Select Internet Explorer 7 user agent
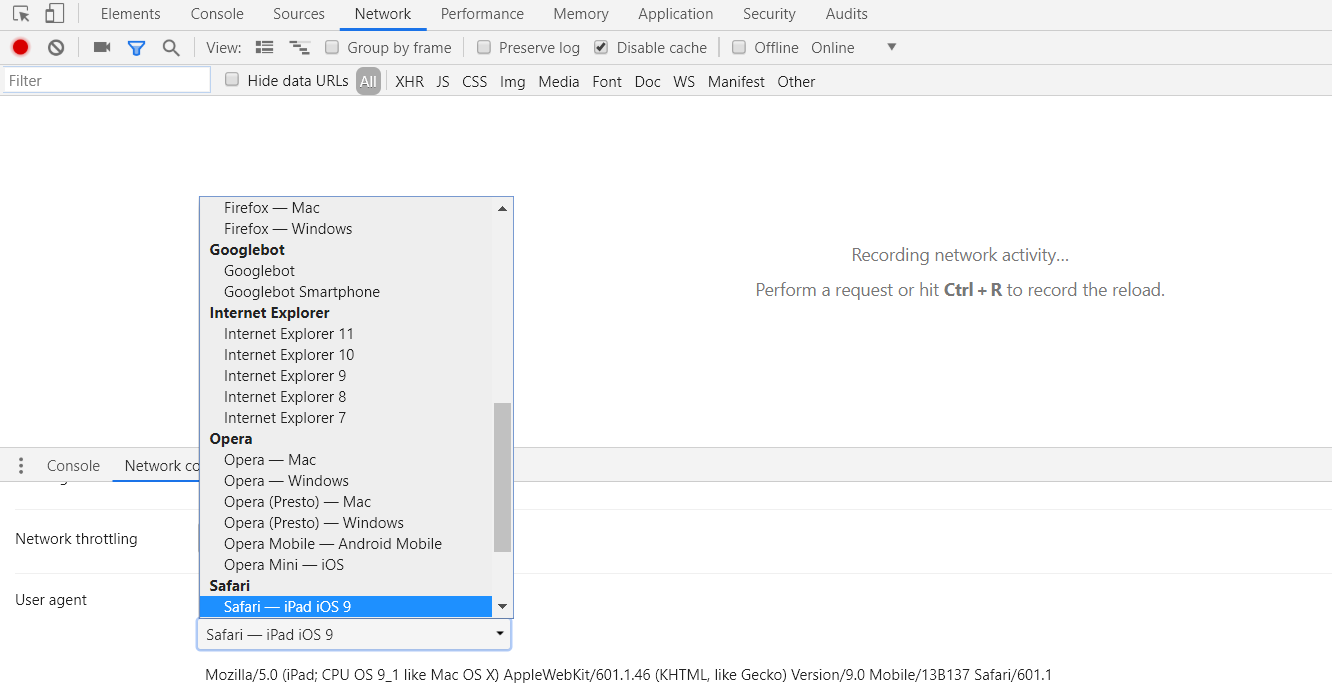 coord(346,418)
